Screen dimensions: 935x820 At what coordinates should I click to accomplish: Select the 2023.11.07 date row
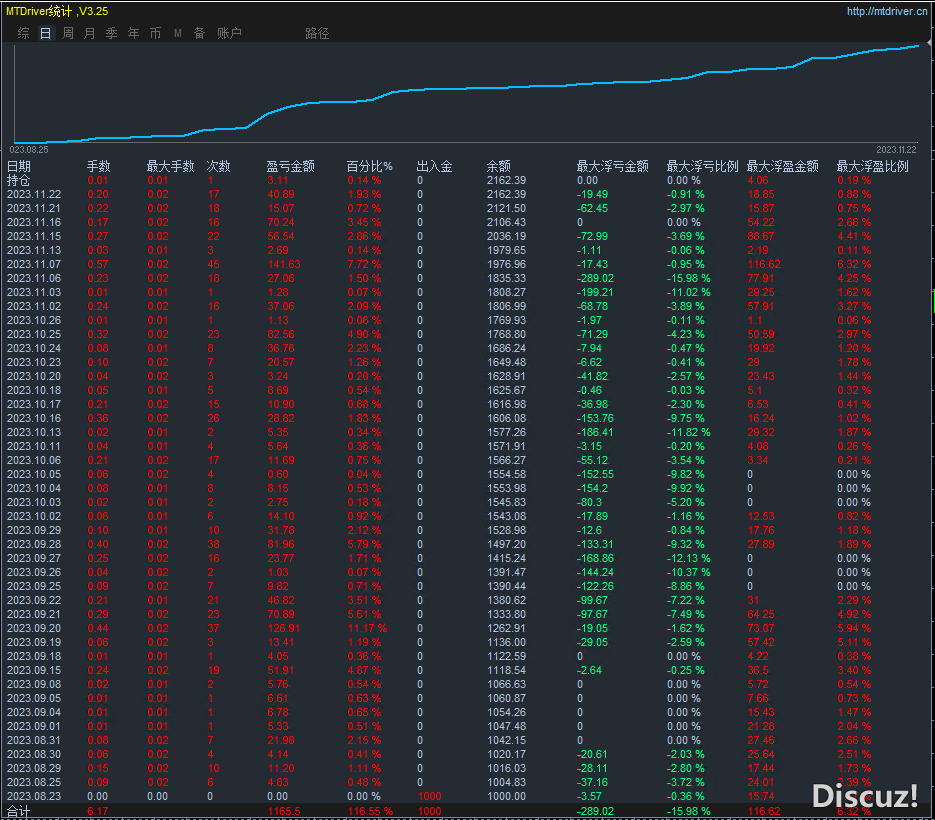(34, 264)
